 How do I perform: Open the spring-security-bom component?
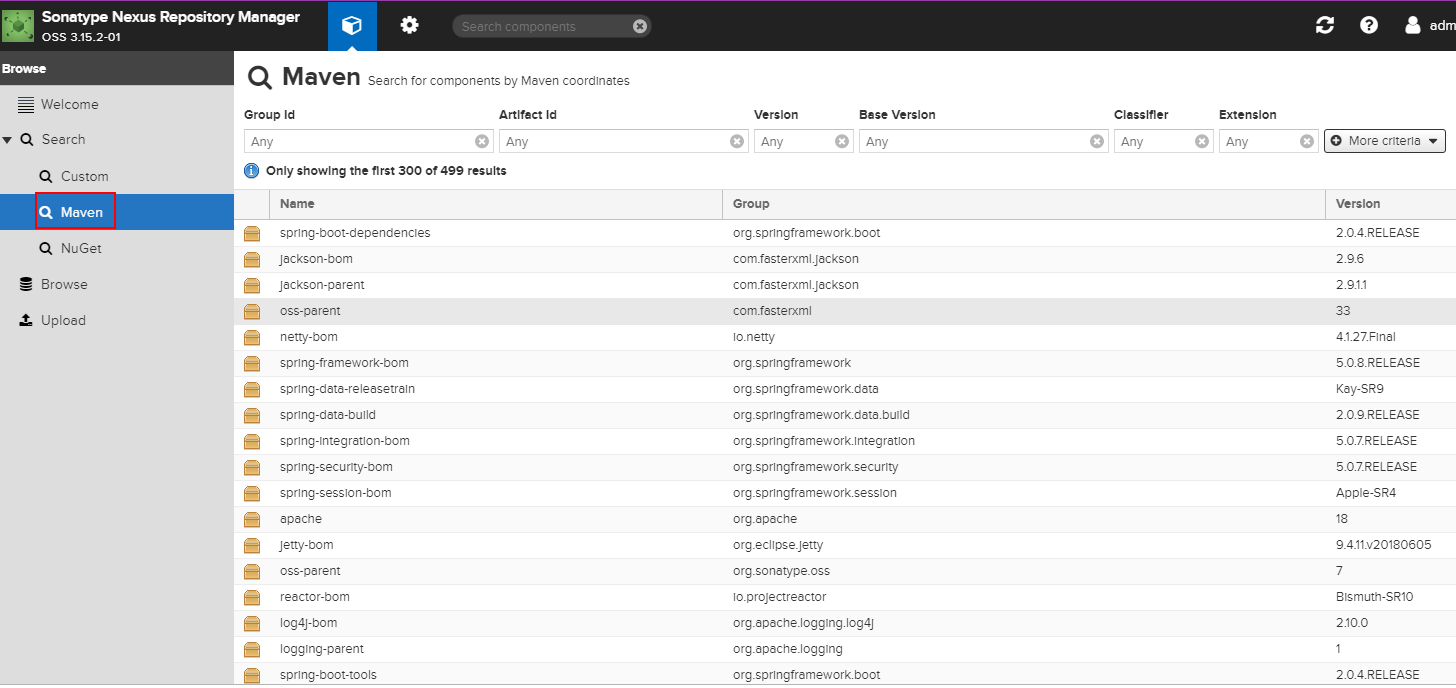(845, 467)
